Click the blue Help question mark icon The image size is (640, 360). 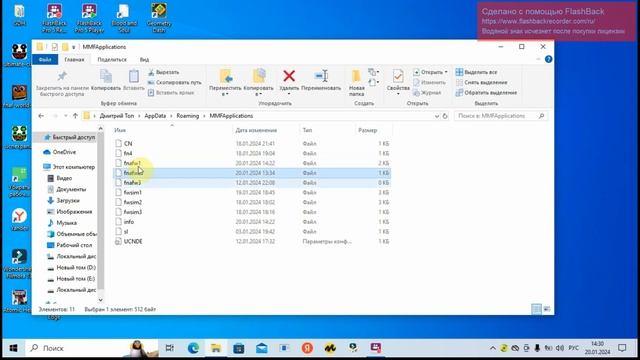tap(549, 59)
